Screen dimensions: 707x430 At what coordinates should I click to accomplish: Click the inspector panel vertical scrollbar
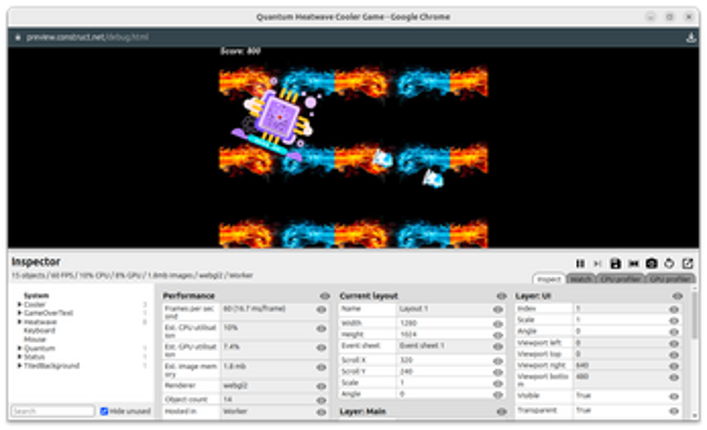click(x=695, y=316)
